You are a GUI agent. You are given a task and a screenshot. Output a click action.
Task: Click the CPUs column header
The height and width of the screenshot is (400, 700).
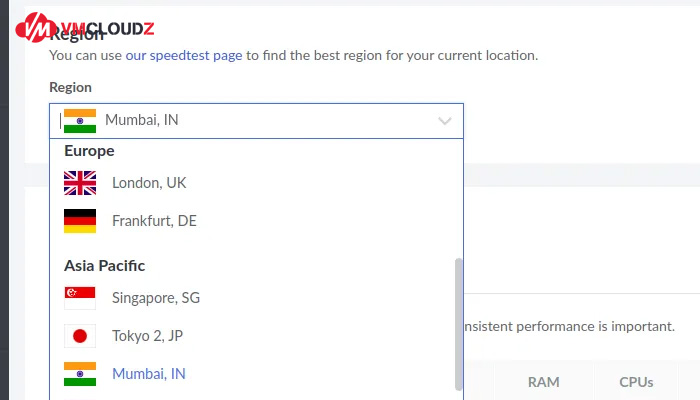(x=636, y=382)
